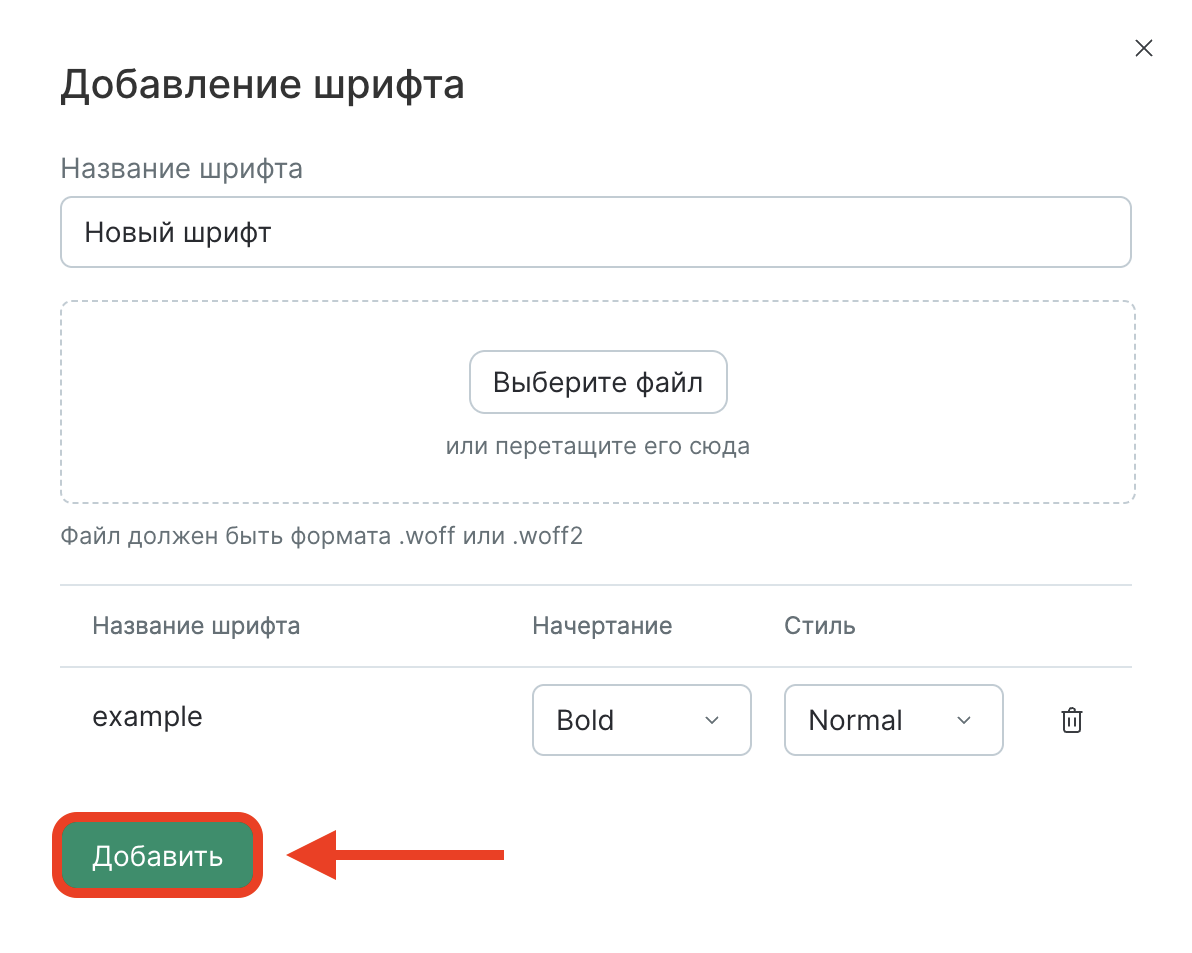Open the Начертание weight dropdown showing Bold
1192x953 pixels.
coord(641,720)
